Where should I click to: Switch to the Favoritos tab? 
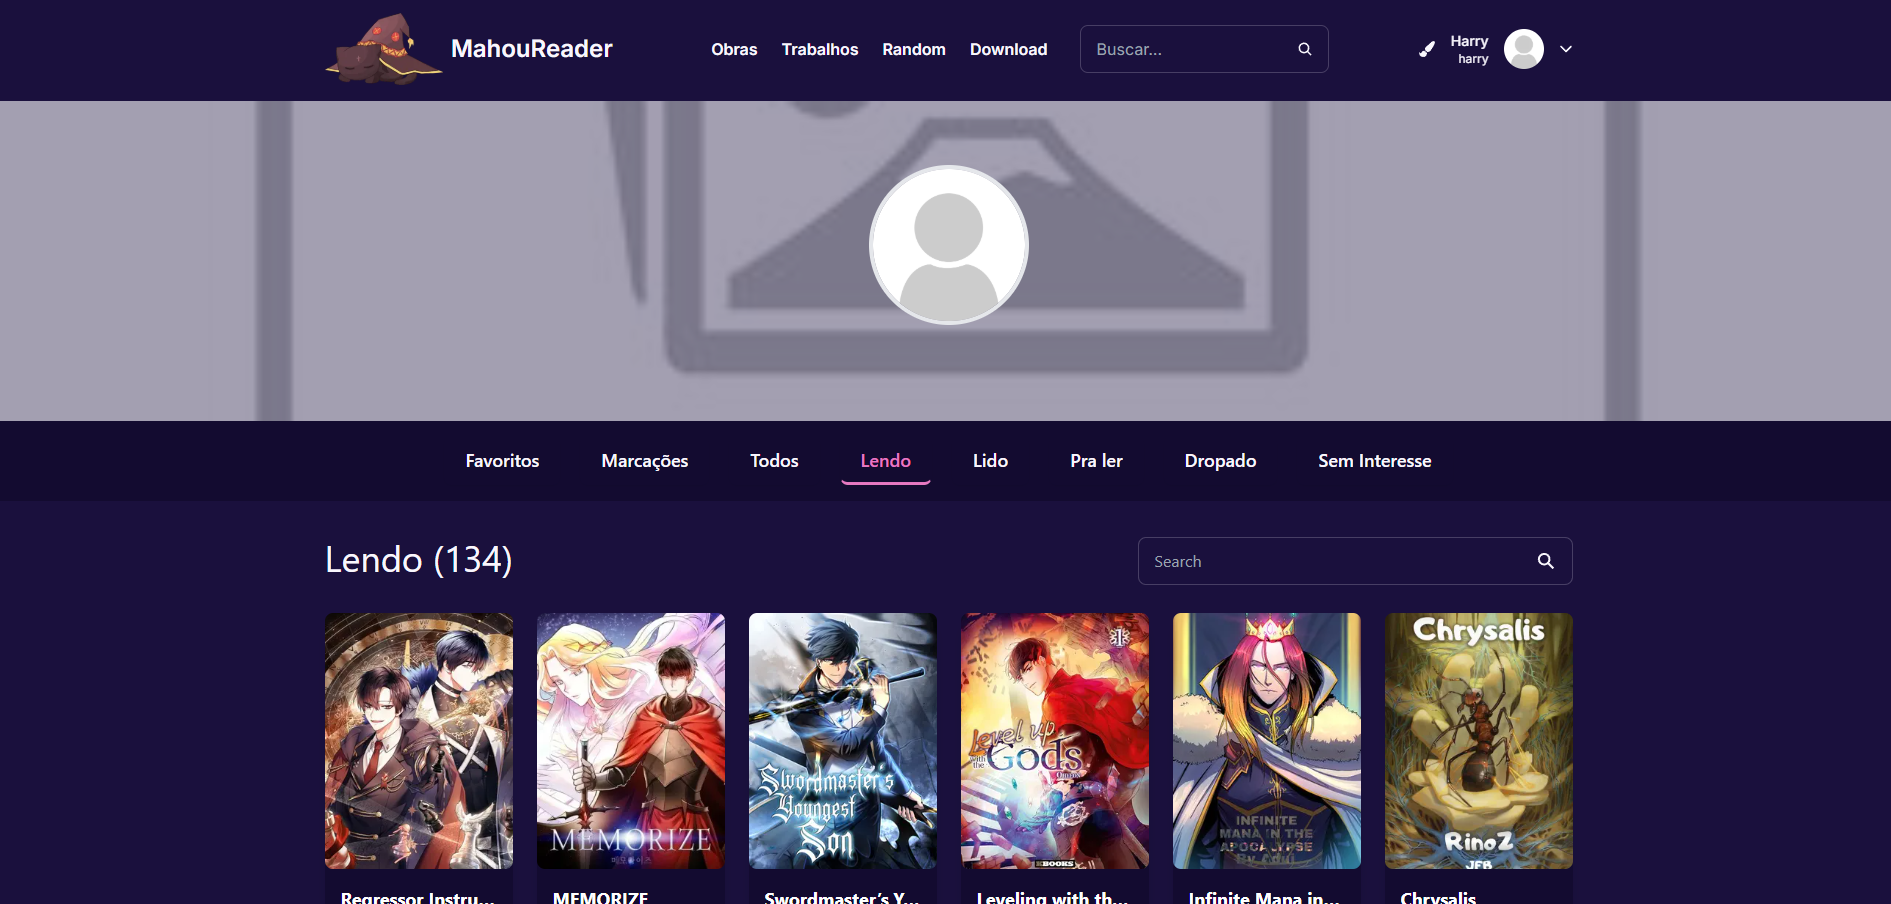point(502,461)
